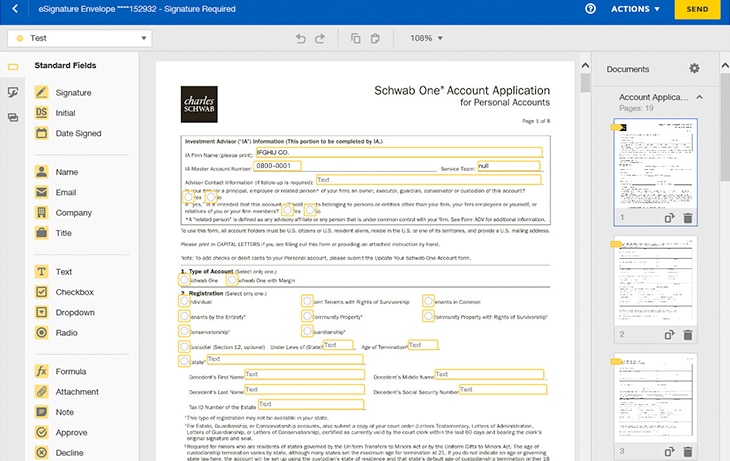
Task: Select the merge fields sidebar tab icon
Action: (x=13, y=117)
